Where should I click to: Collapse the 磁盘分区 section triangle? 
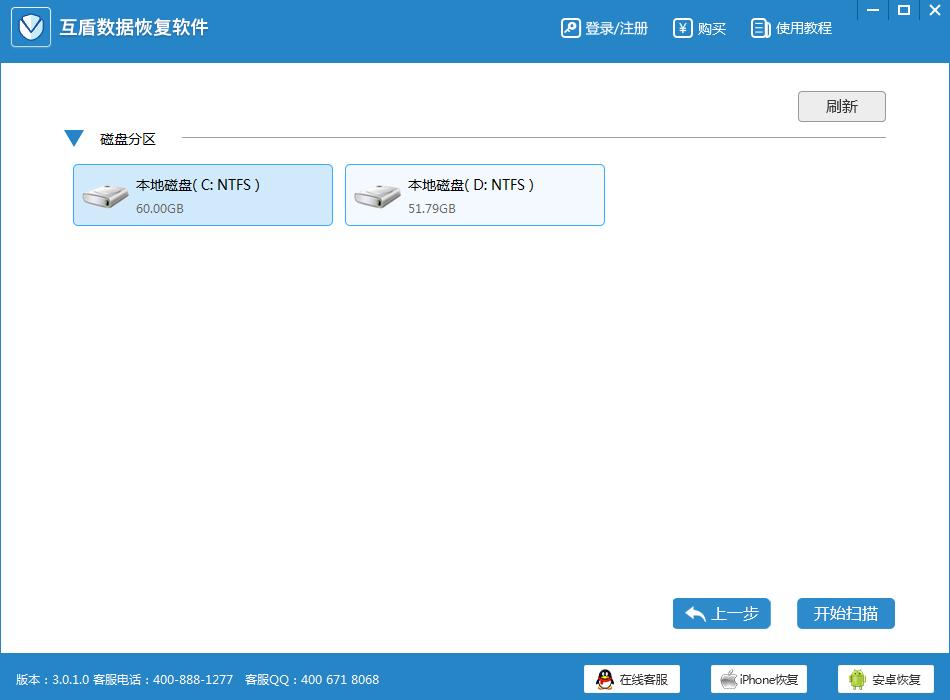click(74, 139)
